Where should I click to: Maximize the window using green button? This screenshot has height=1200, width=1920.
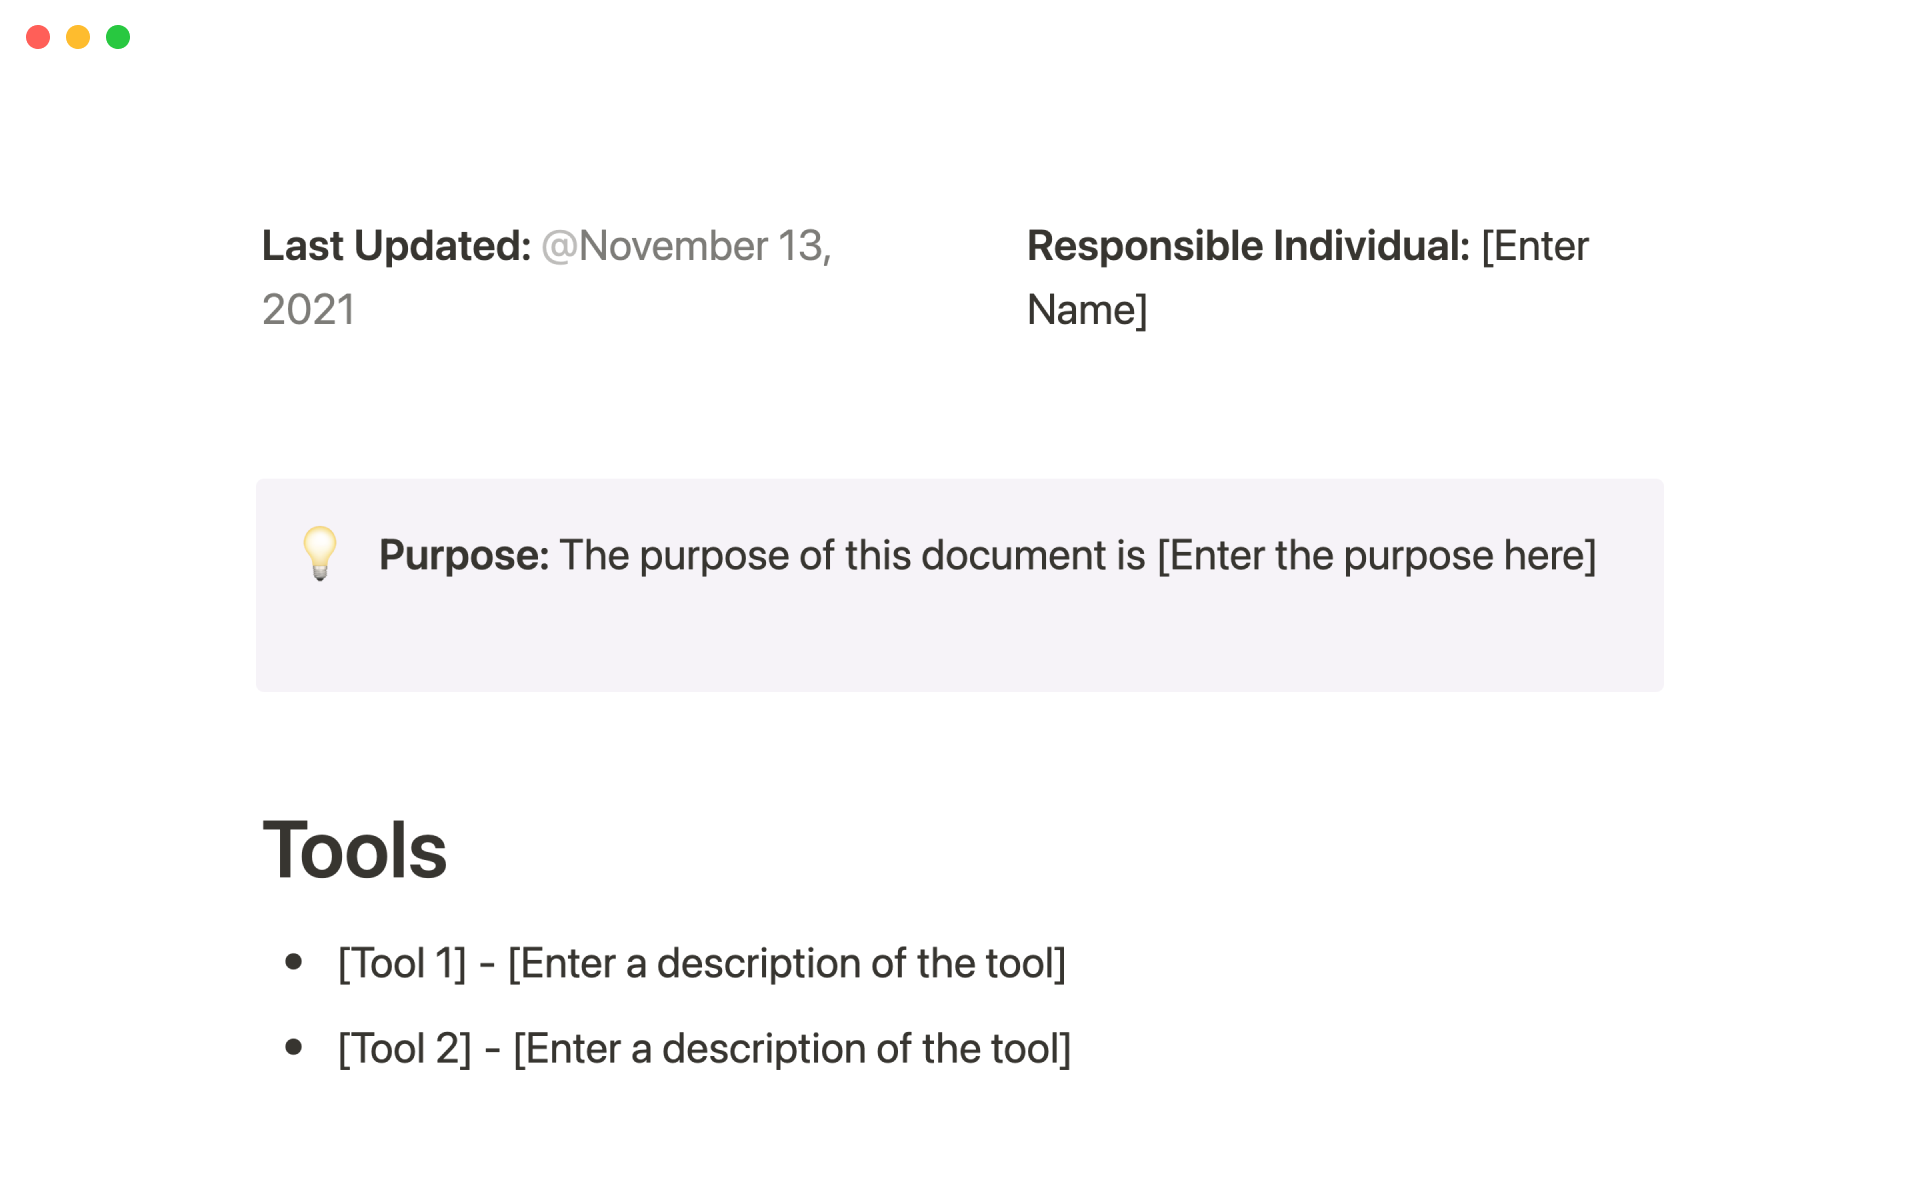point(118,37)
